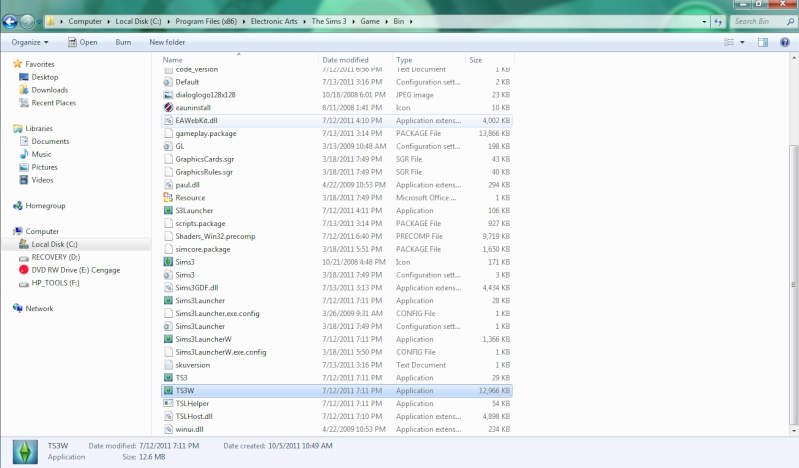The height and width of the screenshot is (468, 799).
Task: Select Computer in the address breadcrumb
Action: (x=85, y=21)
